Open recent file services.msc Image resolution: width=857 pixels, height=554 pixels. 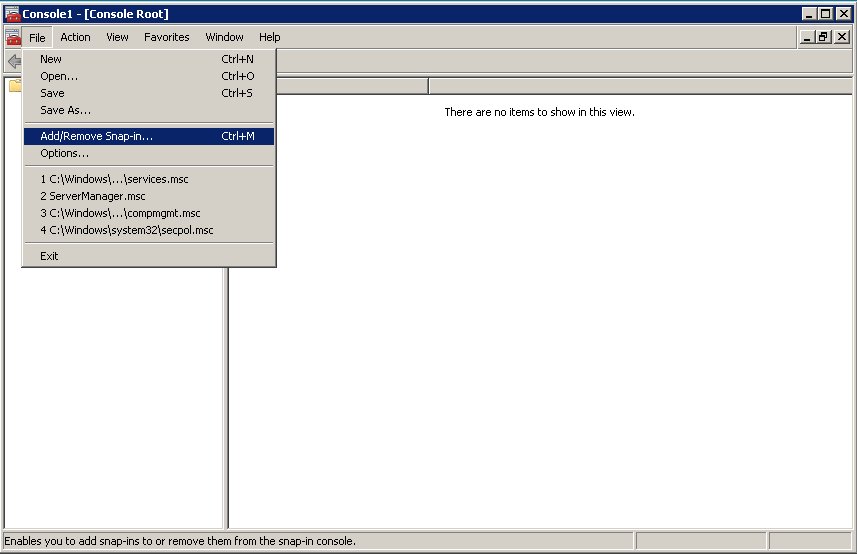point(114,179)
